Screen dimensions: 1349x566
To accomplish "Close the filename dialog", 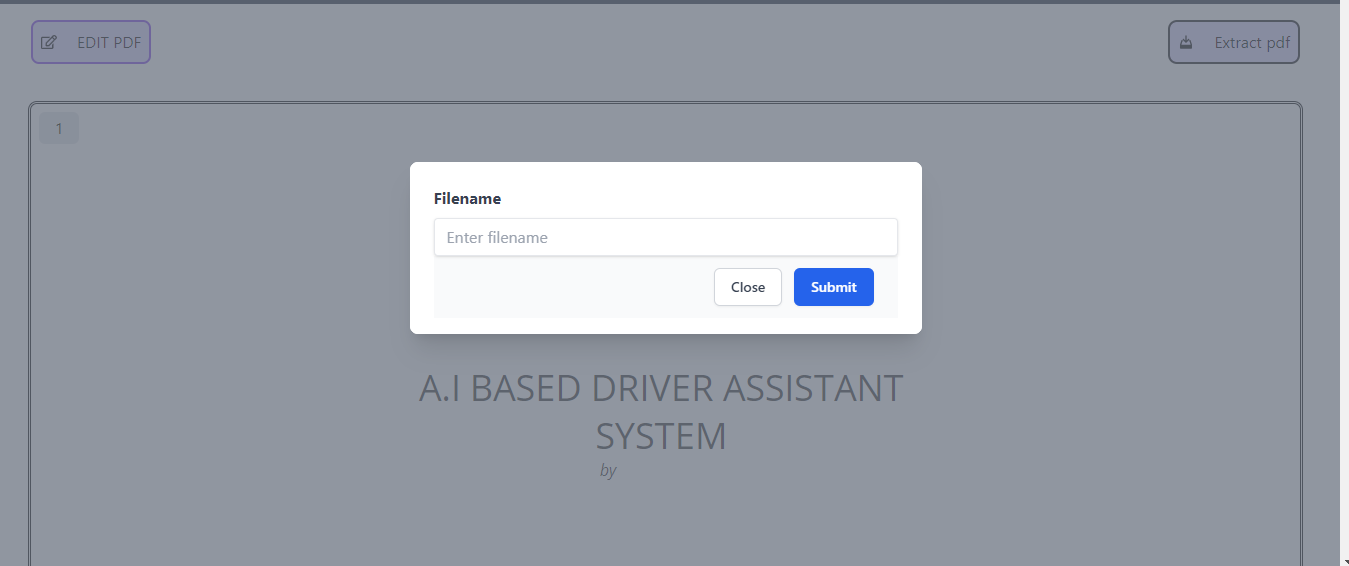I will click(747, 287).
